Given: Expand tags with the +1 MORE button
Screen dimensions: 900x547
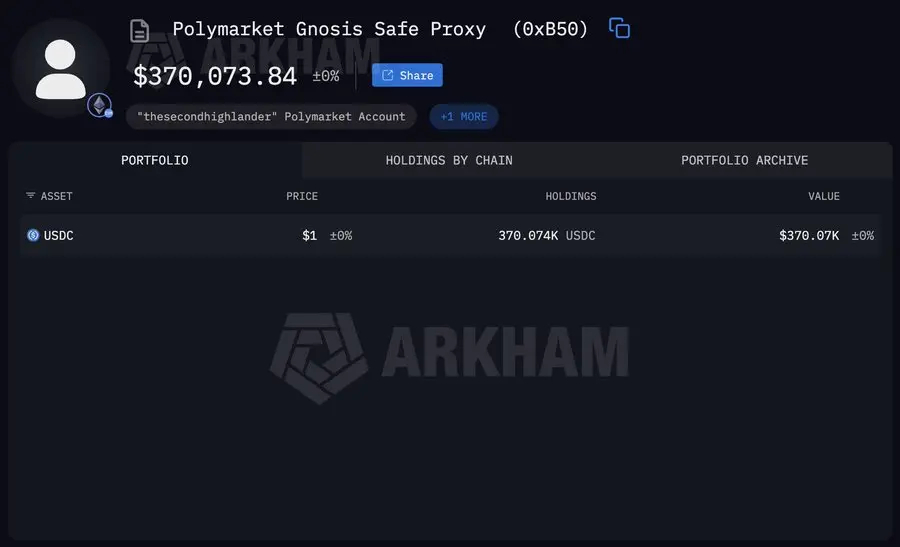Looking at the screenshot, I should tap(464, 117).
